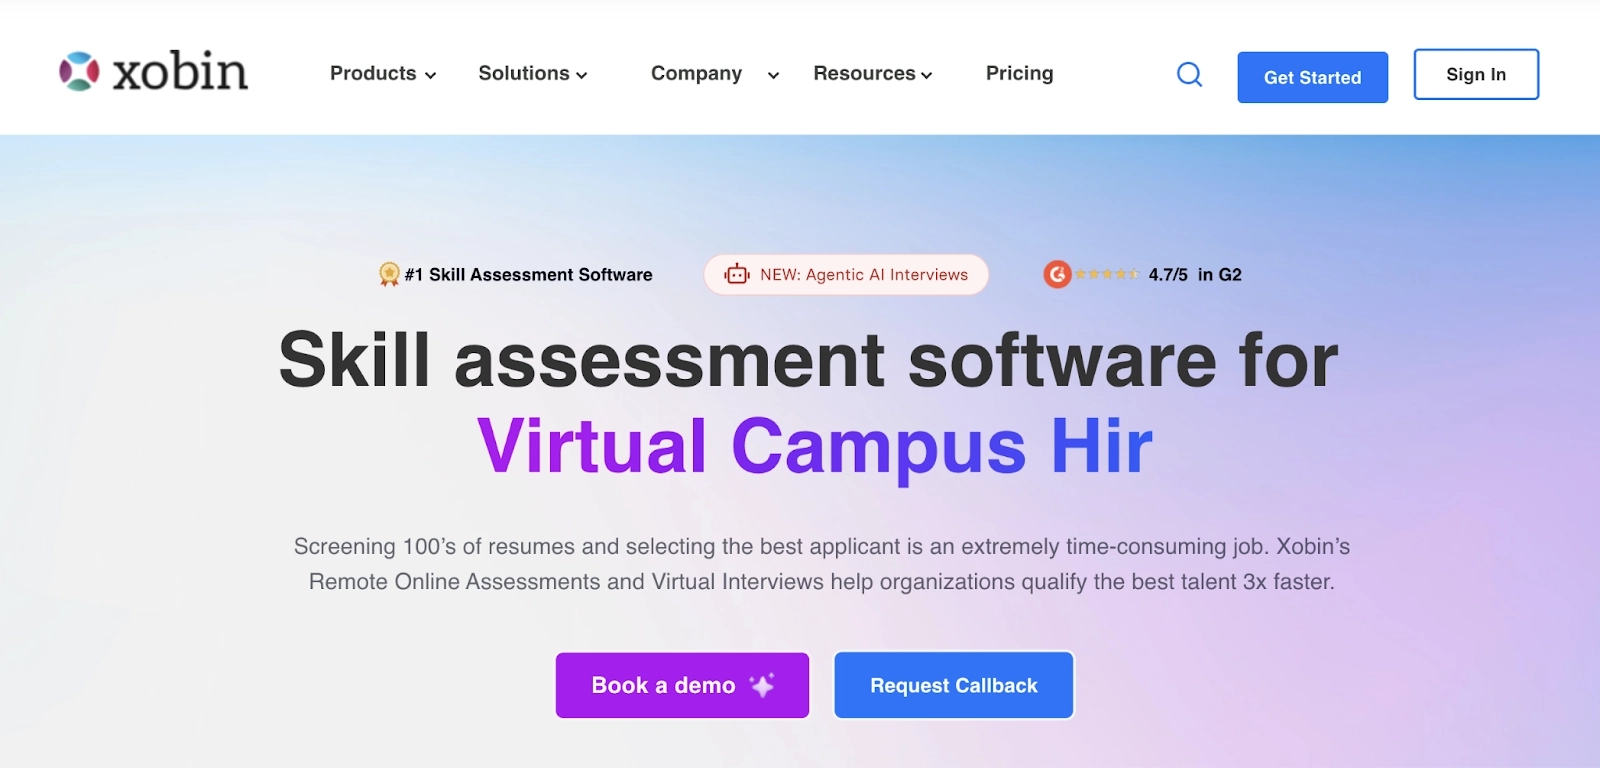Image resolution: width=1600 pixels, height=768 pixels.
Task: Click the award medal badge icon
Action: coord(389,274)
